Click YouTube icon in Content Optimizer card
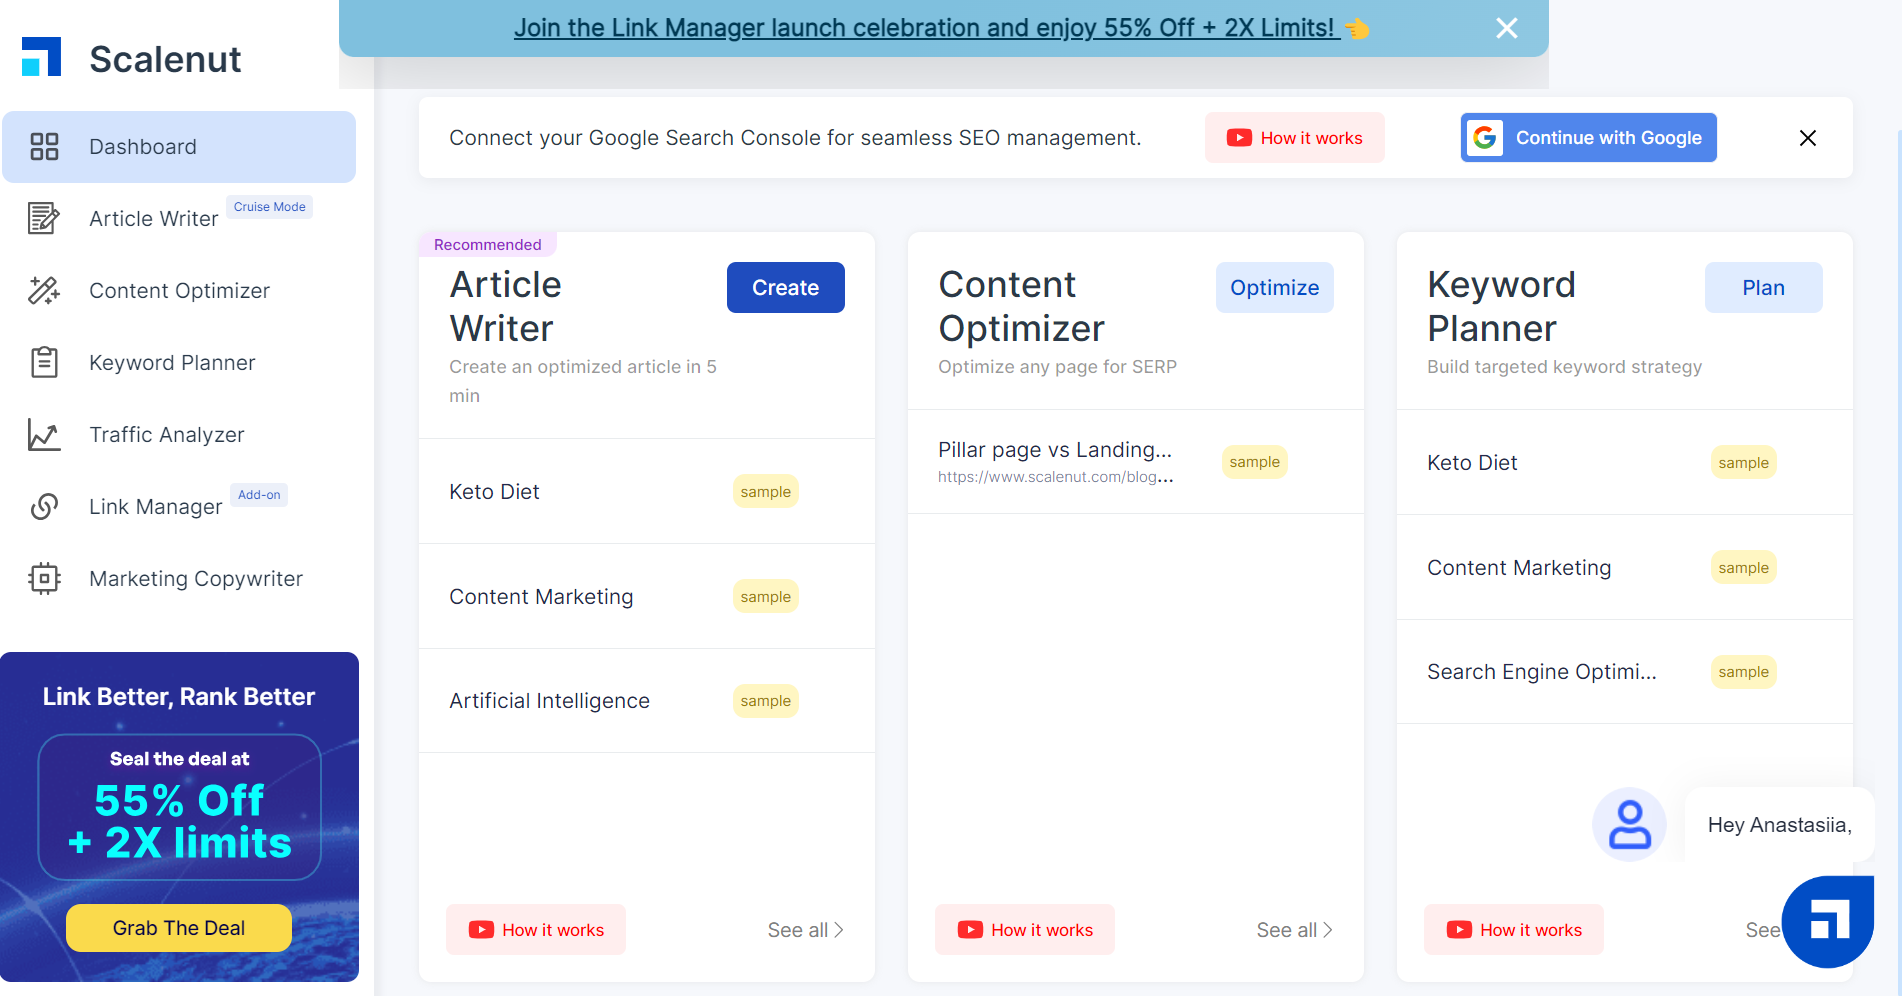The height and width of the screenshot is (996, 1902). pyautogui.click(x=970, y=930)
